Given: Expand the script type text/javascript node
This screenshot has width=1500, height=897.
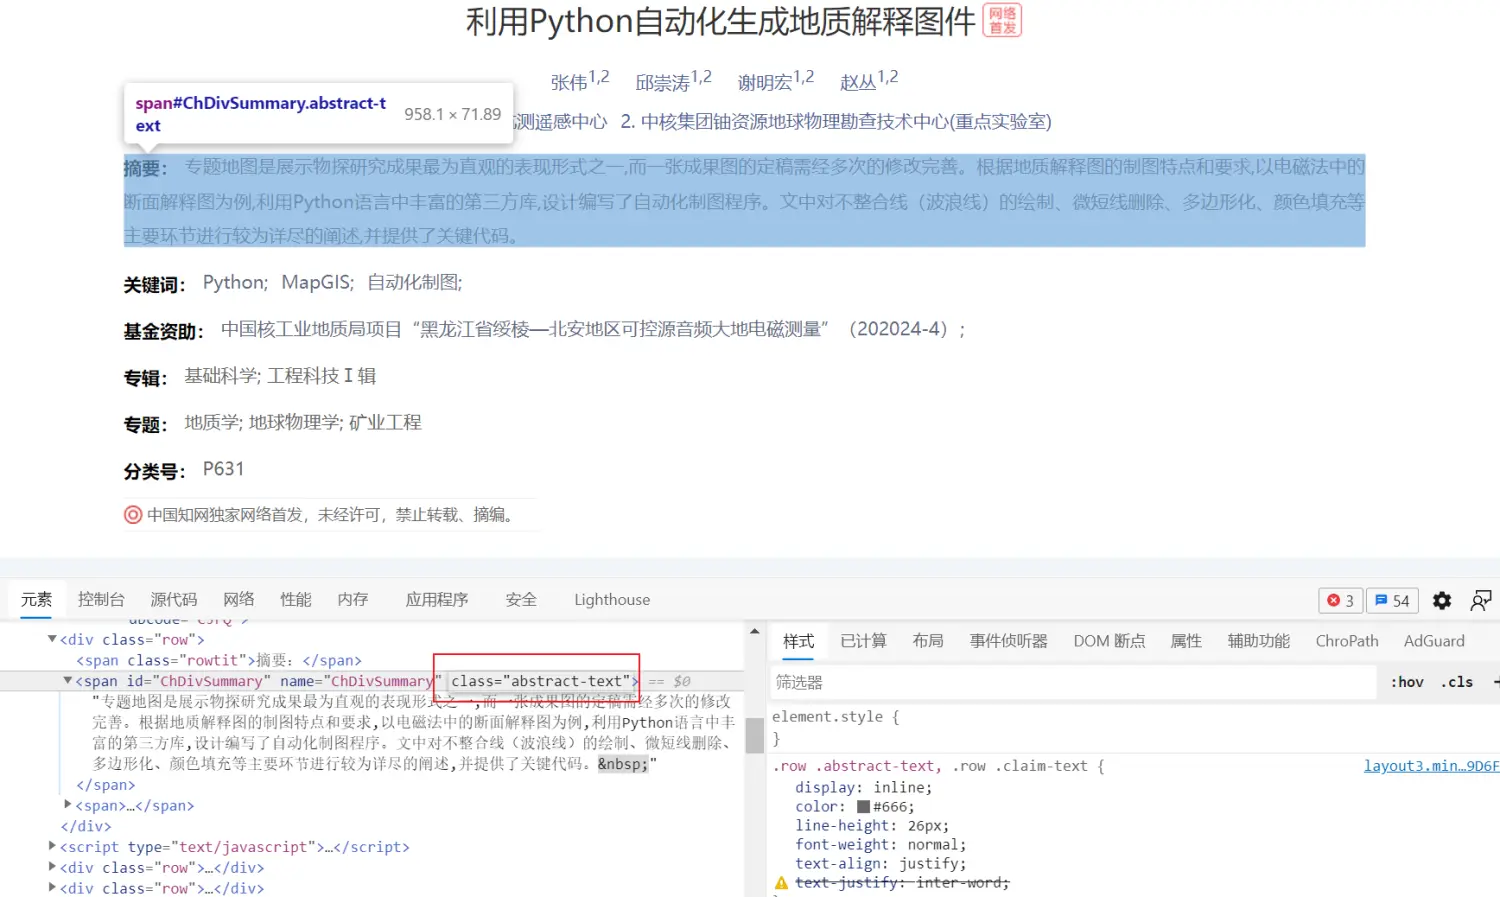Looking at the screenshot, I should click(x=52, y=846).
